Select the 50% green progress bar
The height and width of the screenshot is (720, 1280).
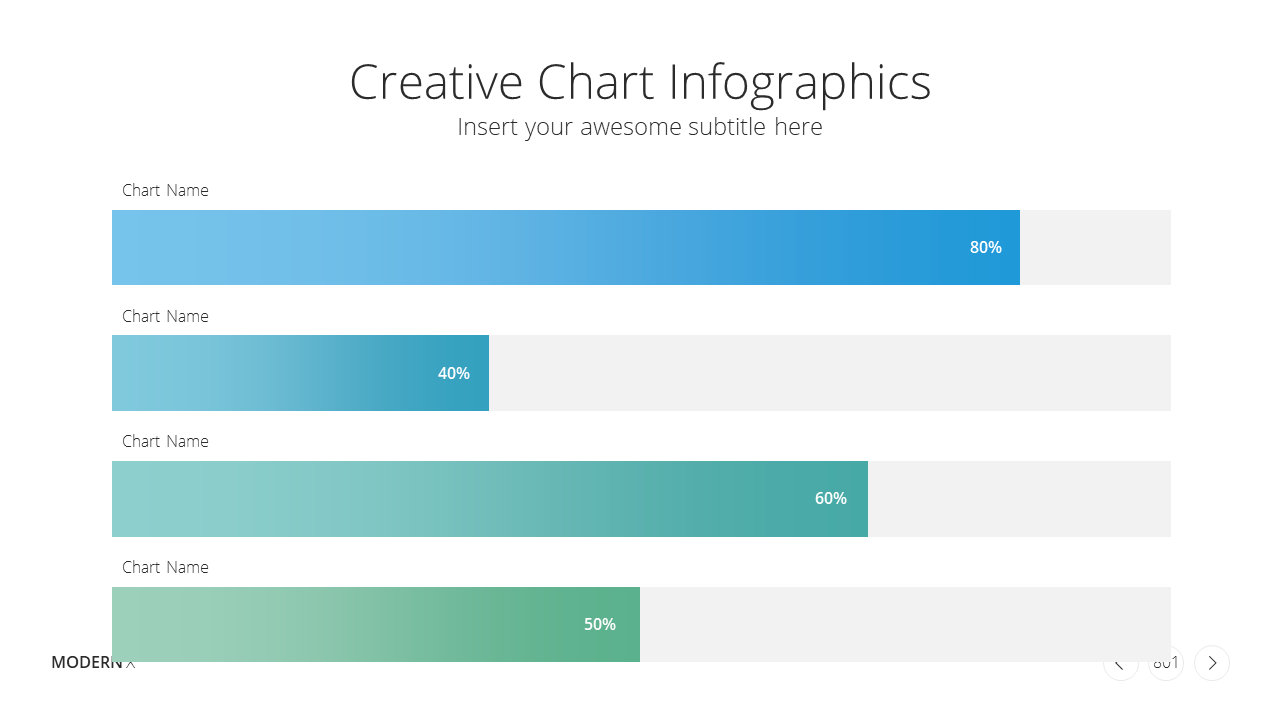[376, 624]
